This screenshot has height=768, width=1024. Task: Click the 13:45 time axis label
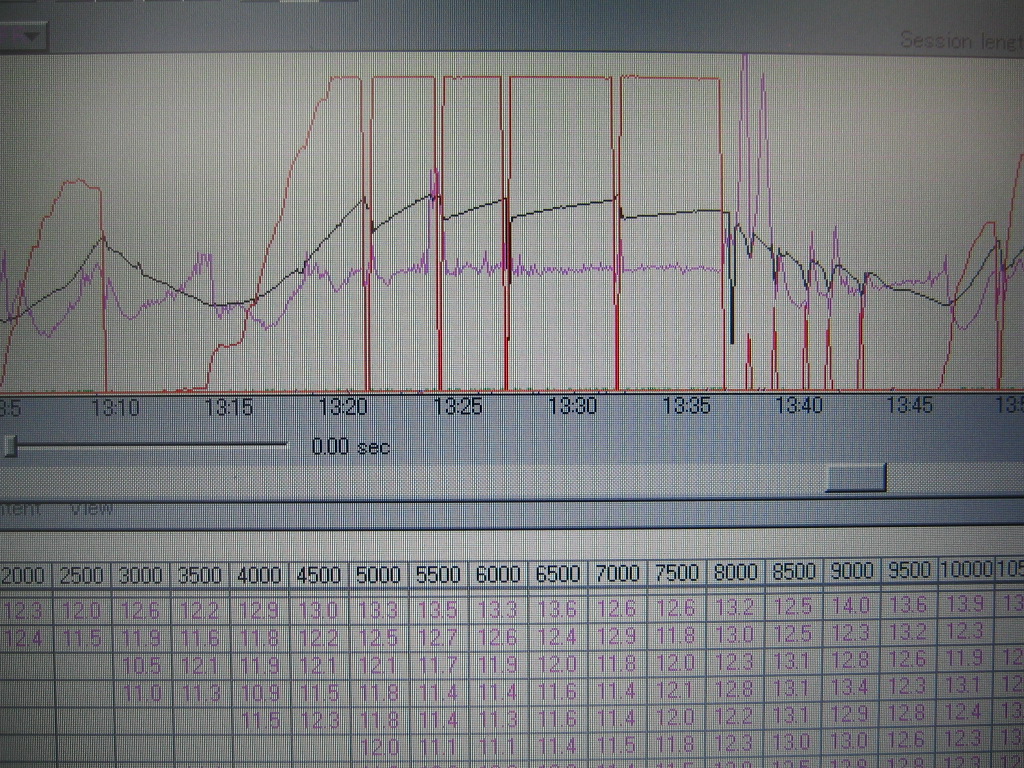pyautogui.click(x=910, y=406)
